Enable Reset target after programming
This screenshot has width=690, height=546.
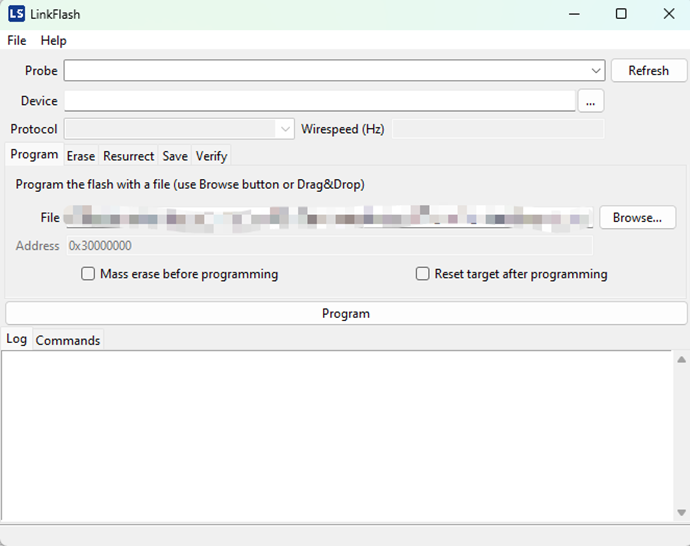pos(511,274)
